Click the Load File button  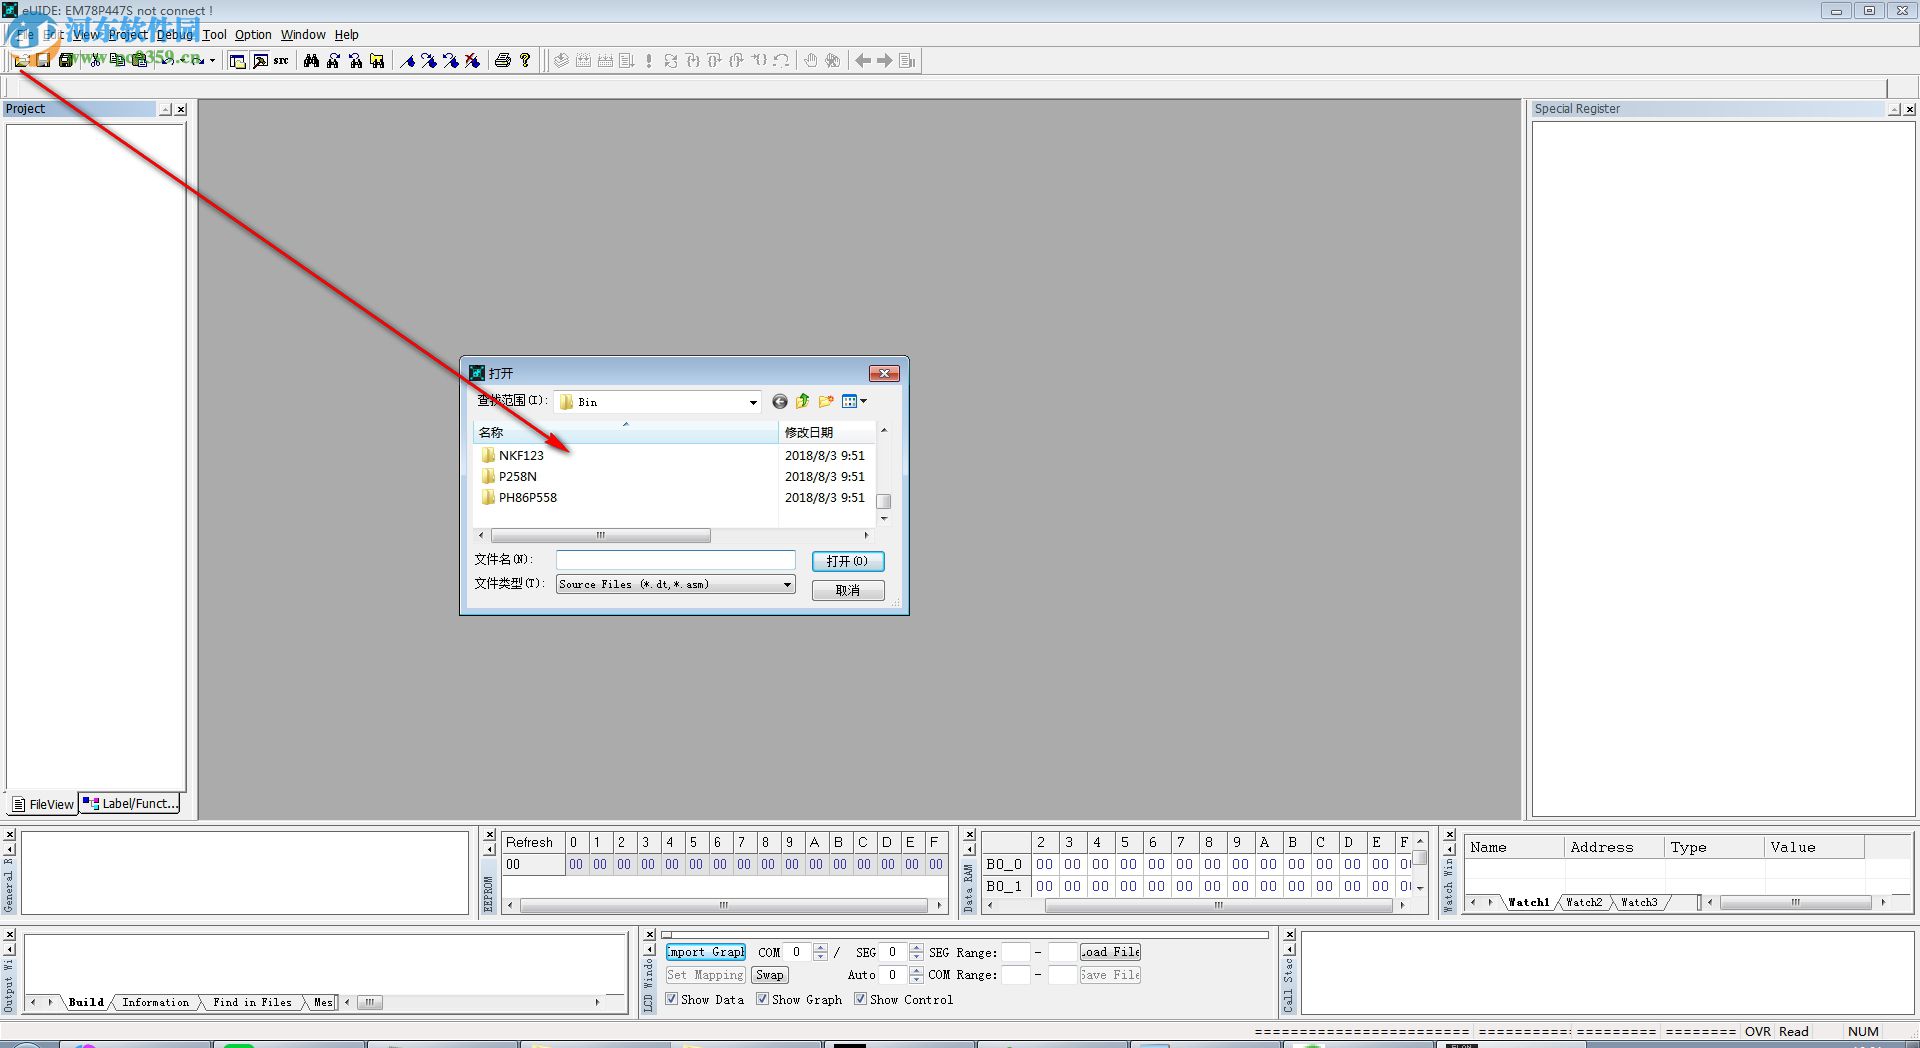(1110, 952)
